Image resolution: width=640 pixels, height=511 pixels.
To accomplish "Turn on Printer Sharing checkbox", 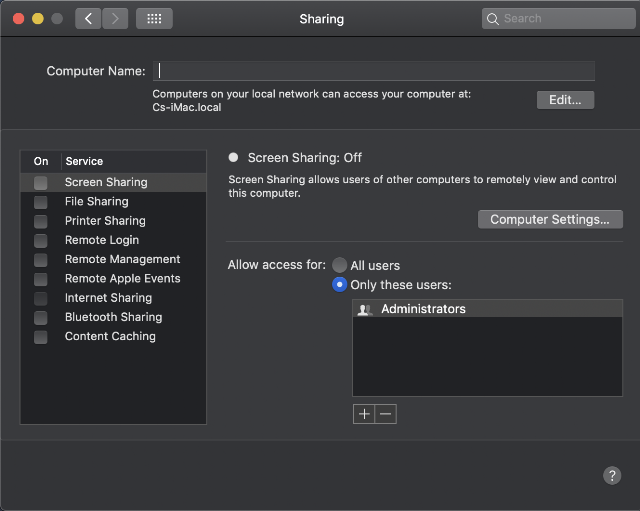I will 41,221.
